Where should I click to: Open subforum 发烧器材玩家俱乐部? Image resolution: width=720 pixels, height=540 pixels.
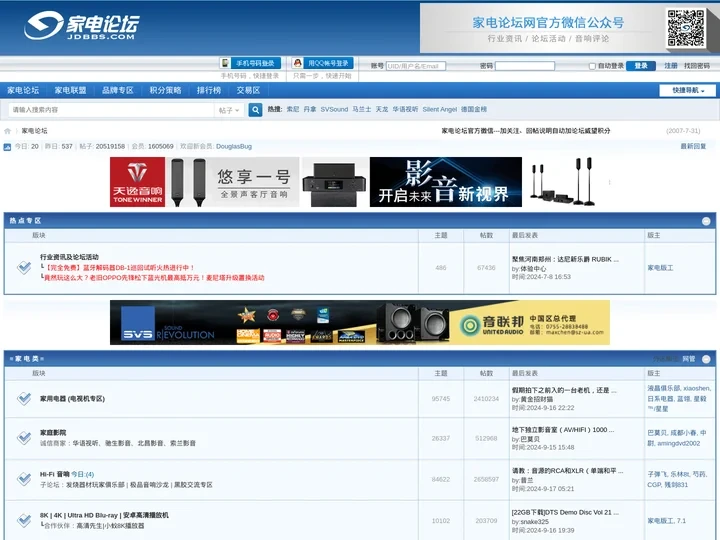(x=96, y=484)
